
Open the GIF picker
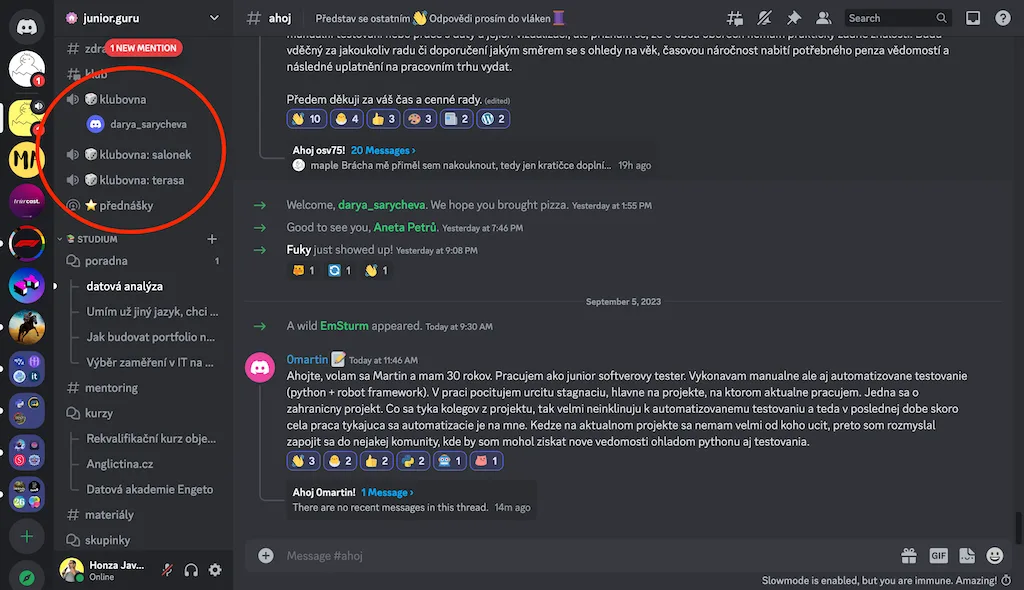tap(938, 556)
